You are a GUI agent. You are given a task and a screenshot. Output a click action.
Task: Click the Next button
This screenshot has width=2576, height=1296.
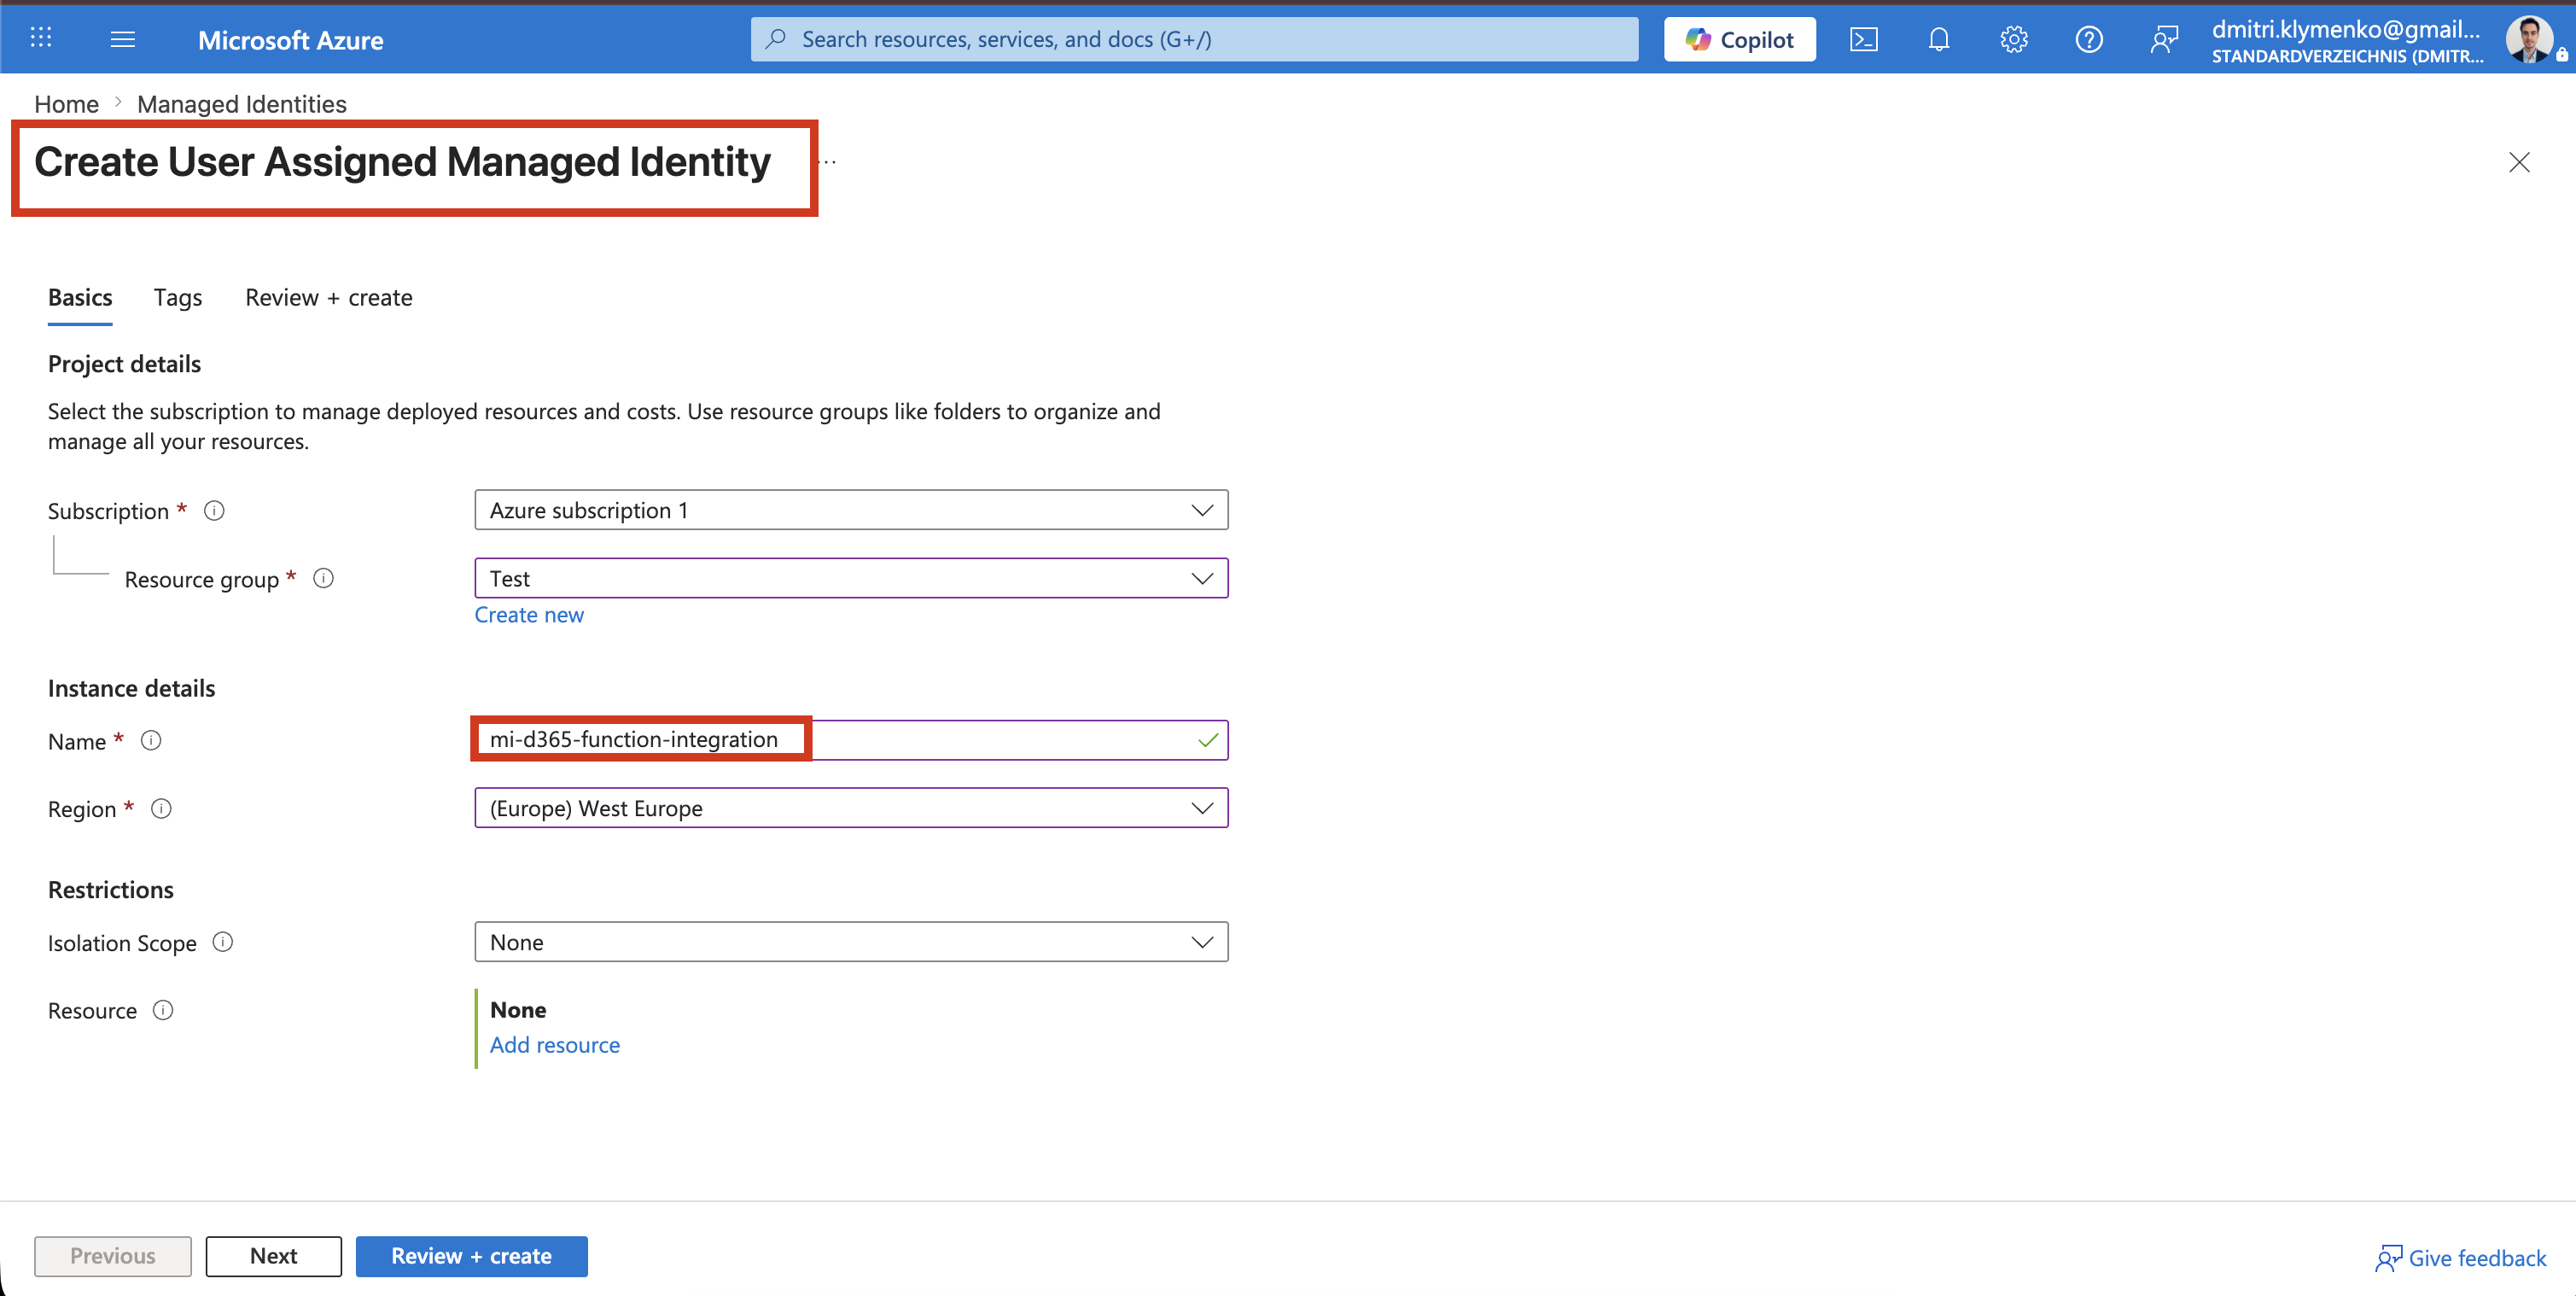[274, 1256]
